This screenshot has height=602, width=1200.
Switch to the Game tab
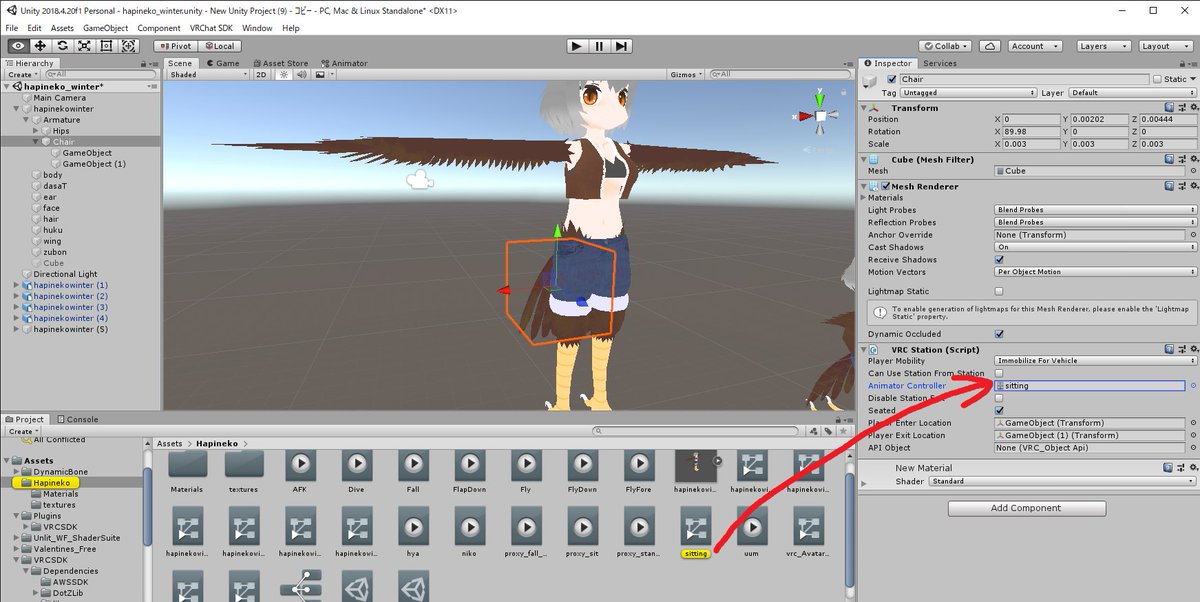(x=223, y=63)
